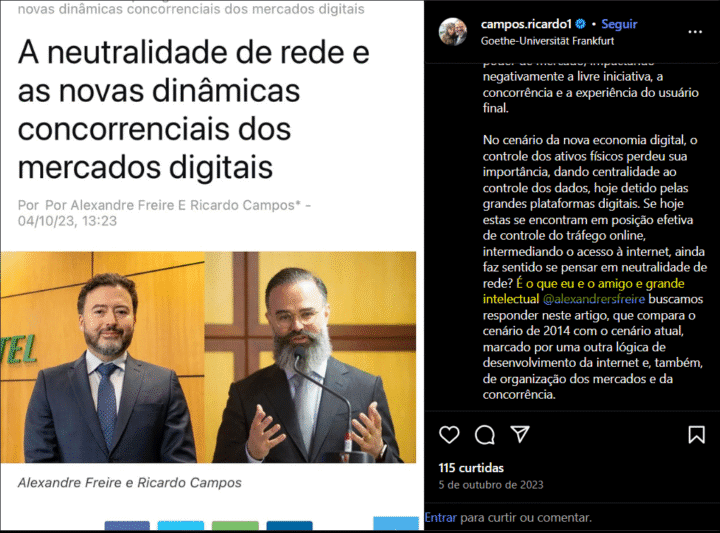
Task: Click the photo of Alexandre Freire in blue tie
Action: [102, 357]
